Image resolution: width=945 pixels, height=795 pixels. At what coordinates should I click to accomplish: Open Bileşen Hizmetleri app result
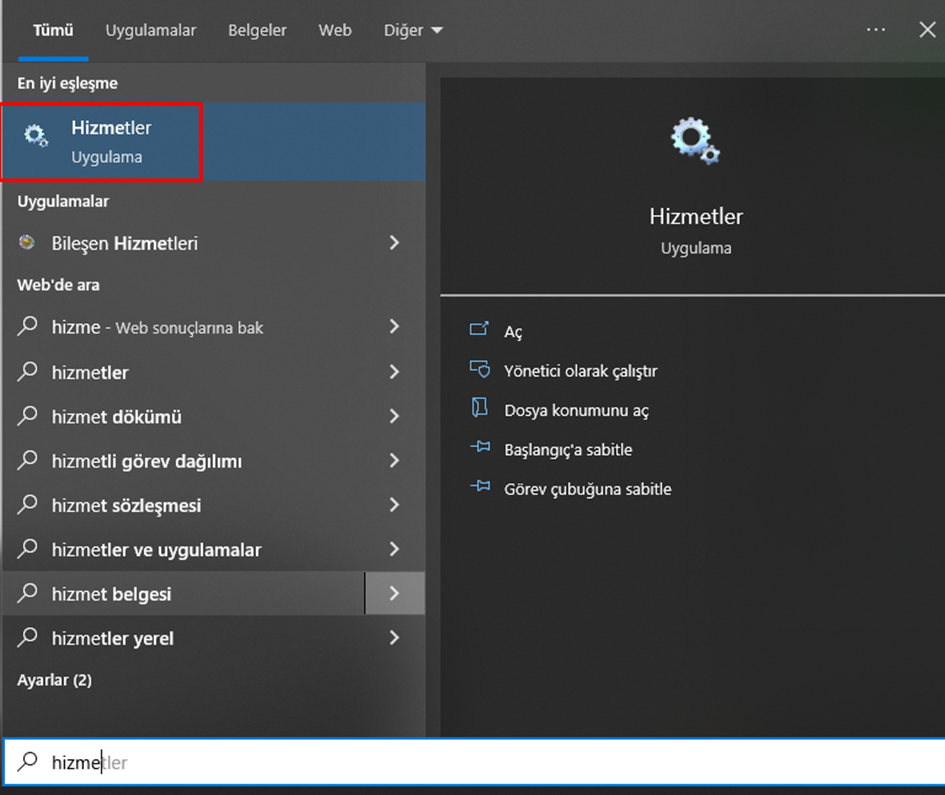click(x=183, y=243)
